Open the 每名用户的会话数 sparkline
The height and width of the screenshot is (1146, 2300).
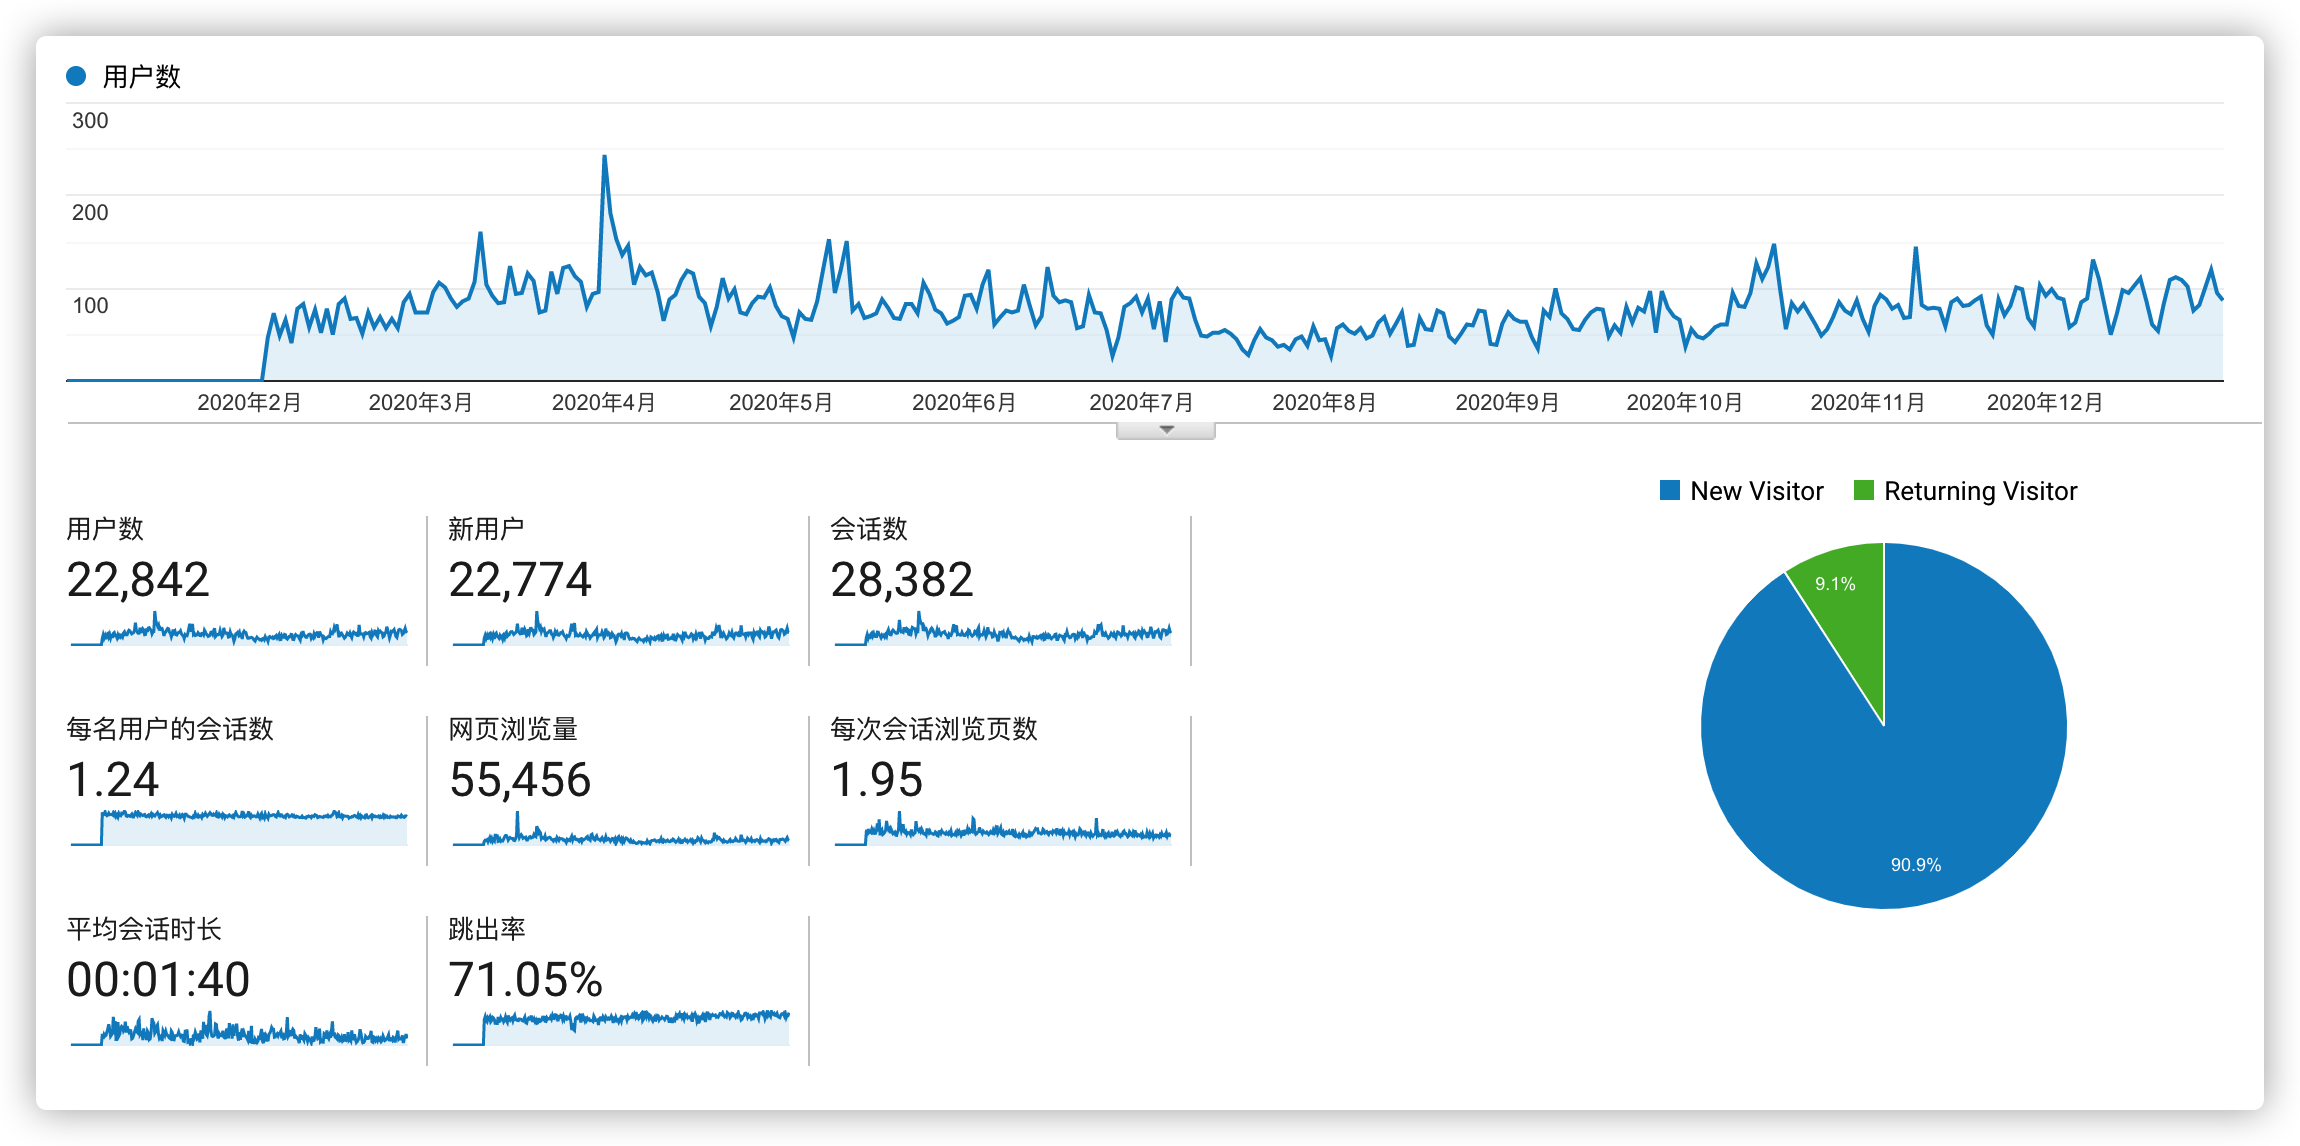(x=239, y=827)
